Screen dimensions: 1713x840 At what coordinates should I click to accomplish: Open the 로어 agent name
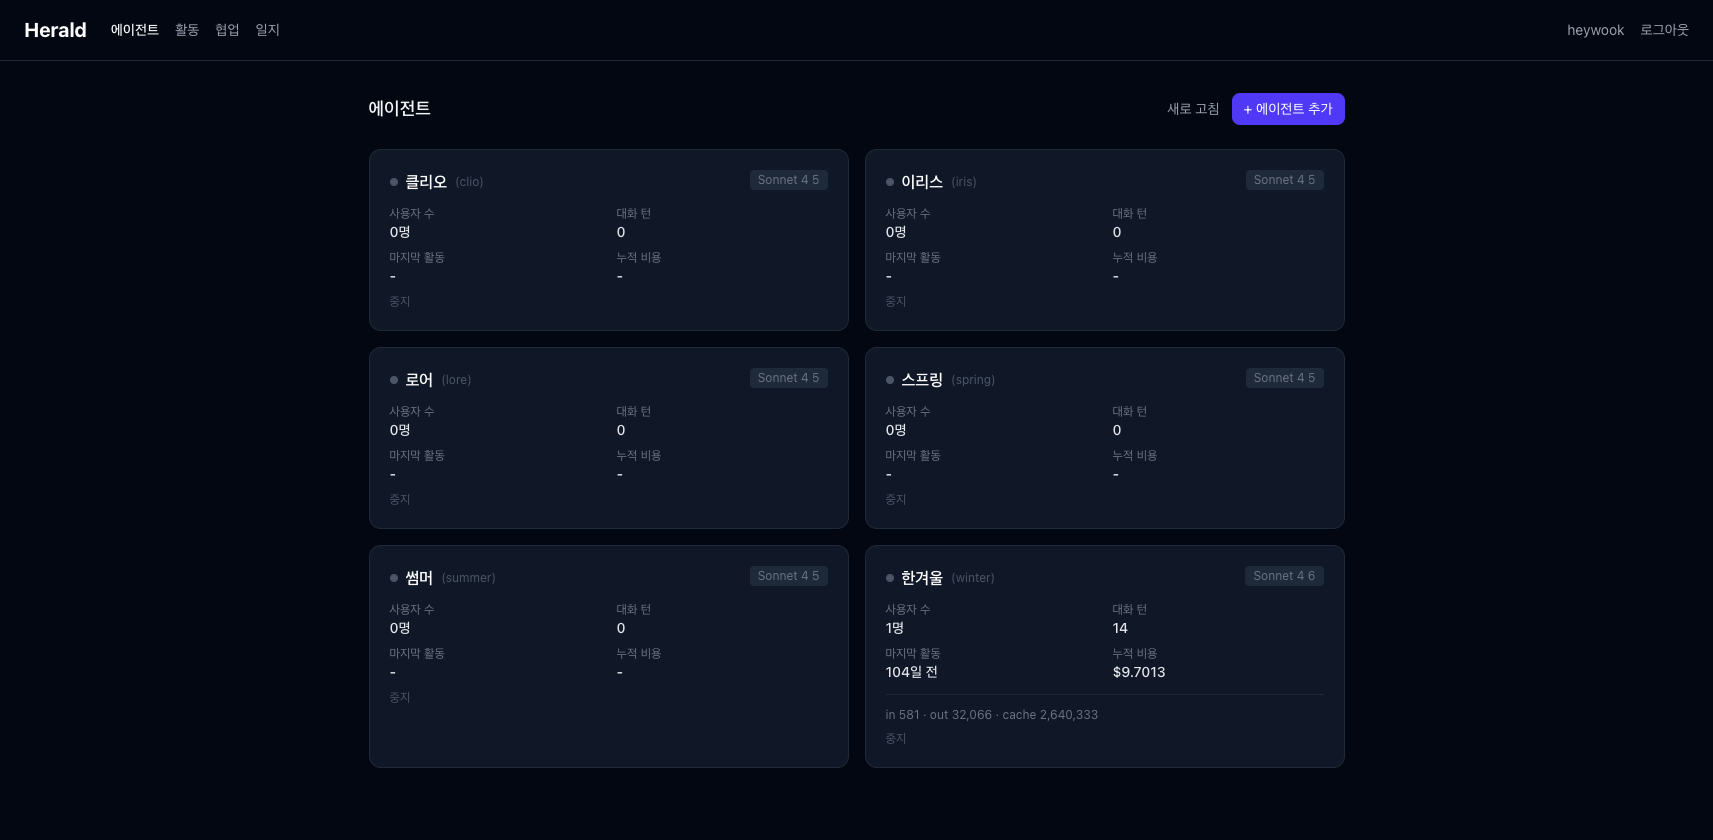click(419, 379)
